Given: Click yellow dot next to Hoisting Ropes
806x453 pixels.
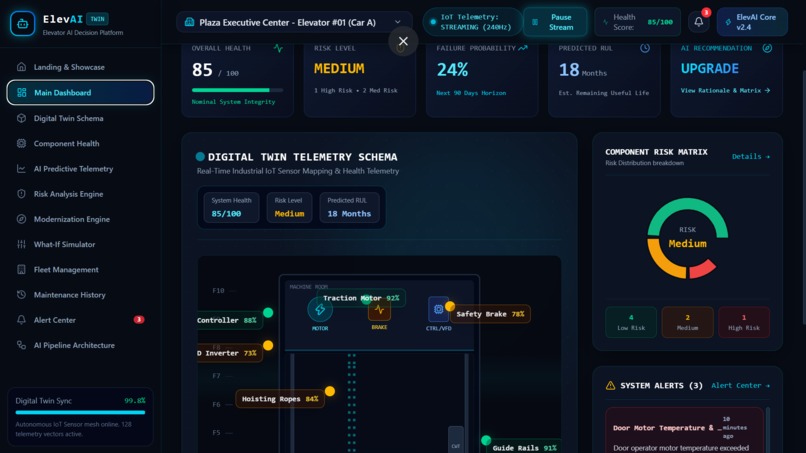Looking at the screenshot, I should (330, 391).
